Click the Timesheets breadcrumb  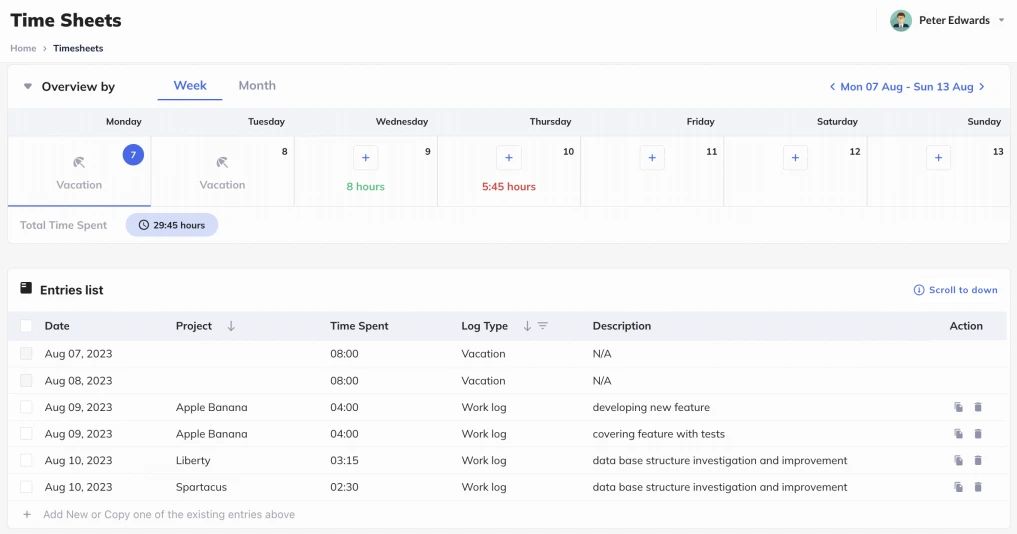(78, 49)
